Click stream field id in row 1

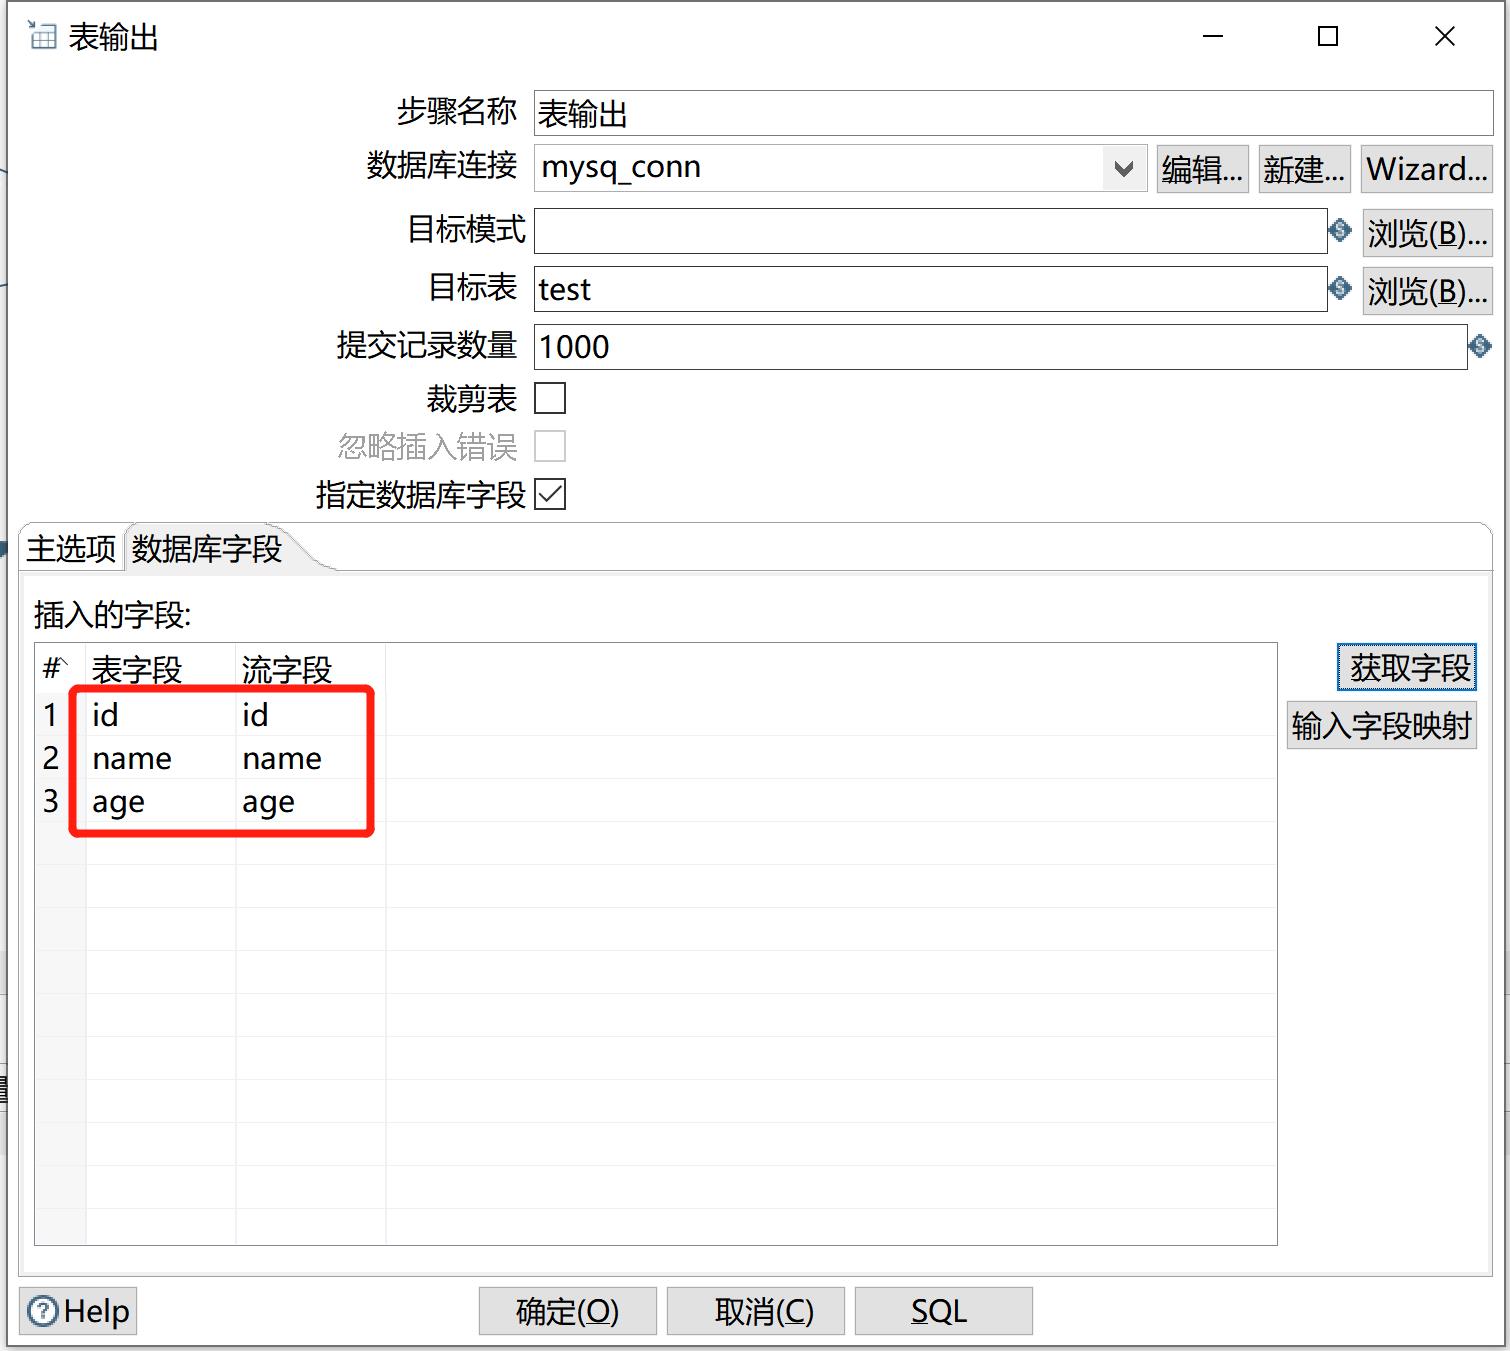click(311, 714)
